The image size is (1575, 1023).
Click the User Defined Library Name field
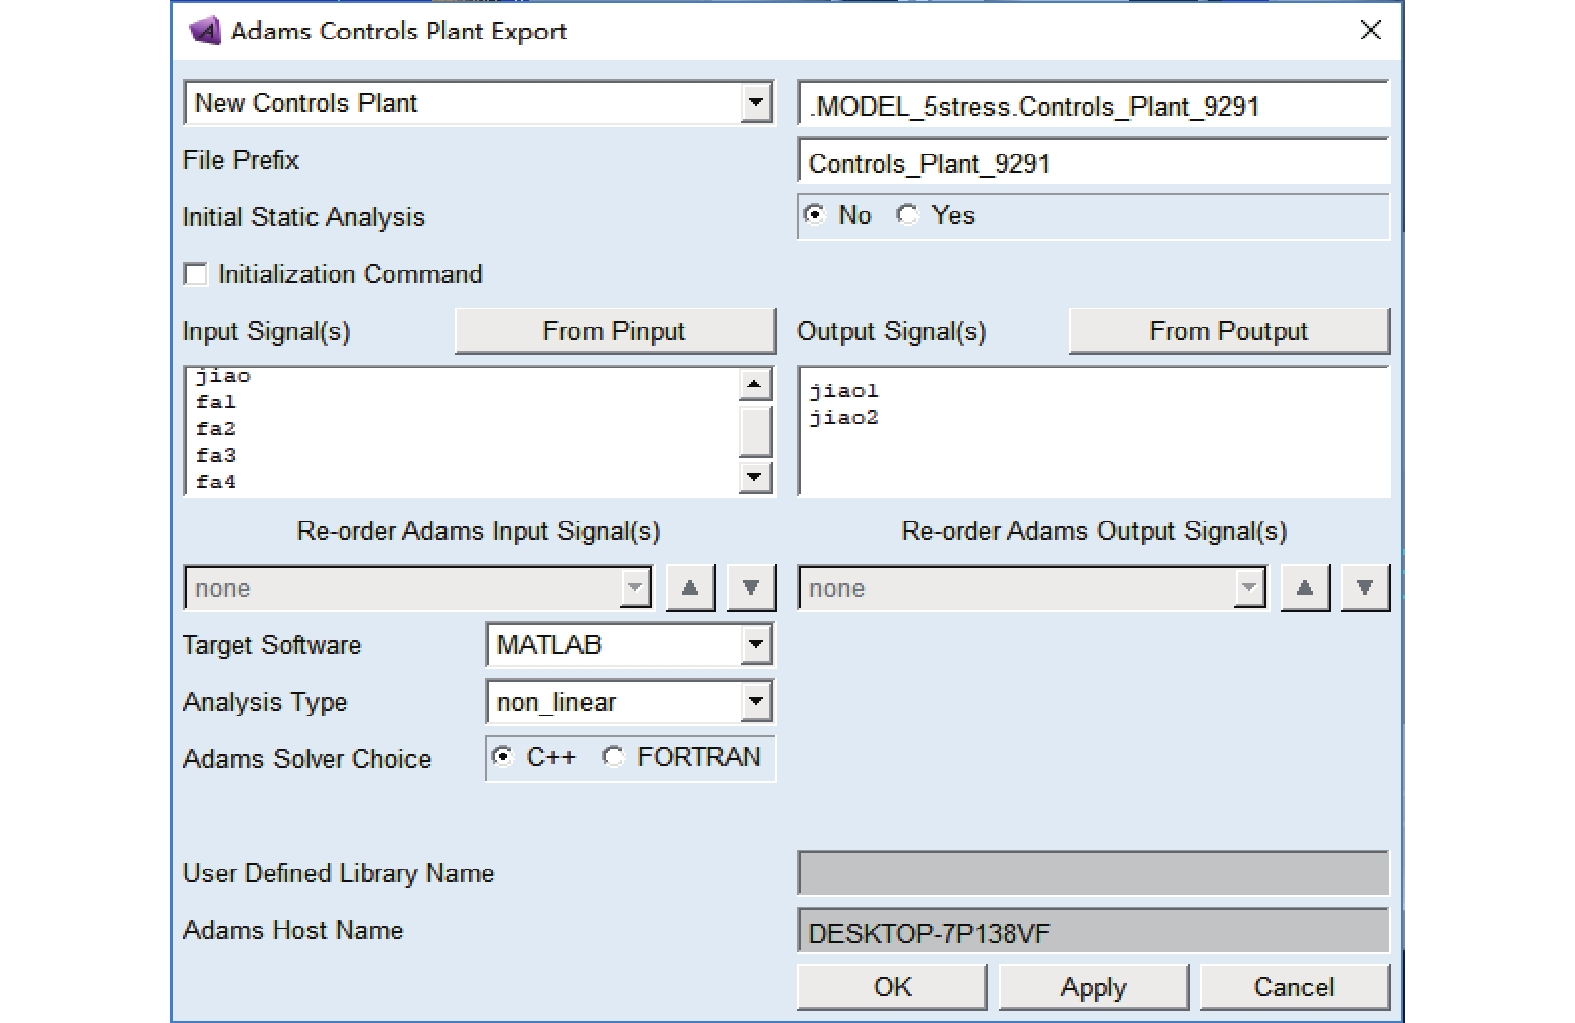click(1093, 873)
